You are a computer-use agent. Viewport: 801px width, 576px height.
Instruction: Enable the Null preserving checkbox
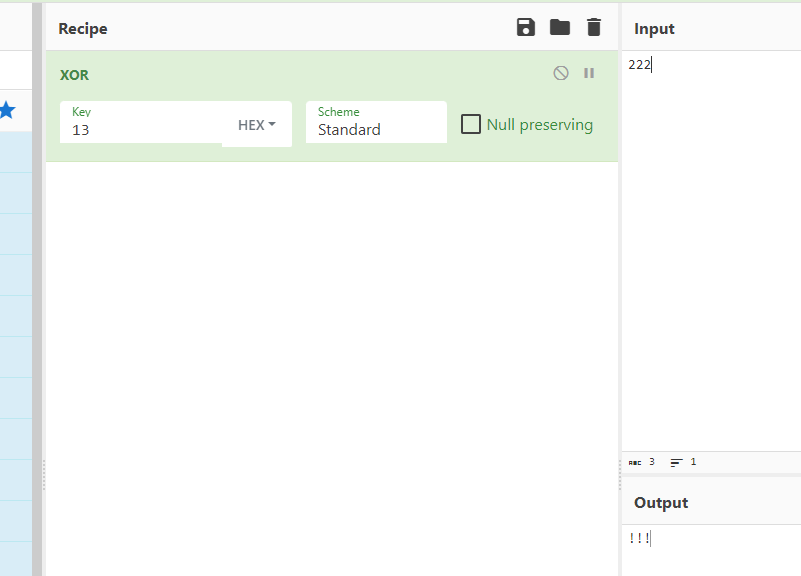pyautogui.click(x=471, y=124)
